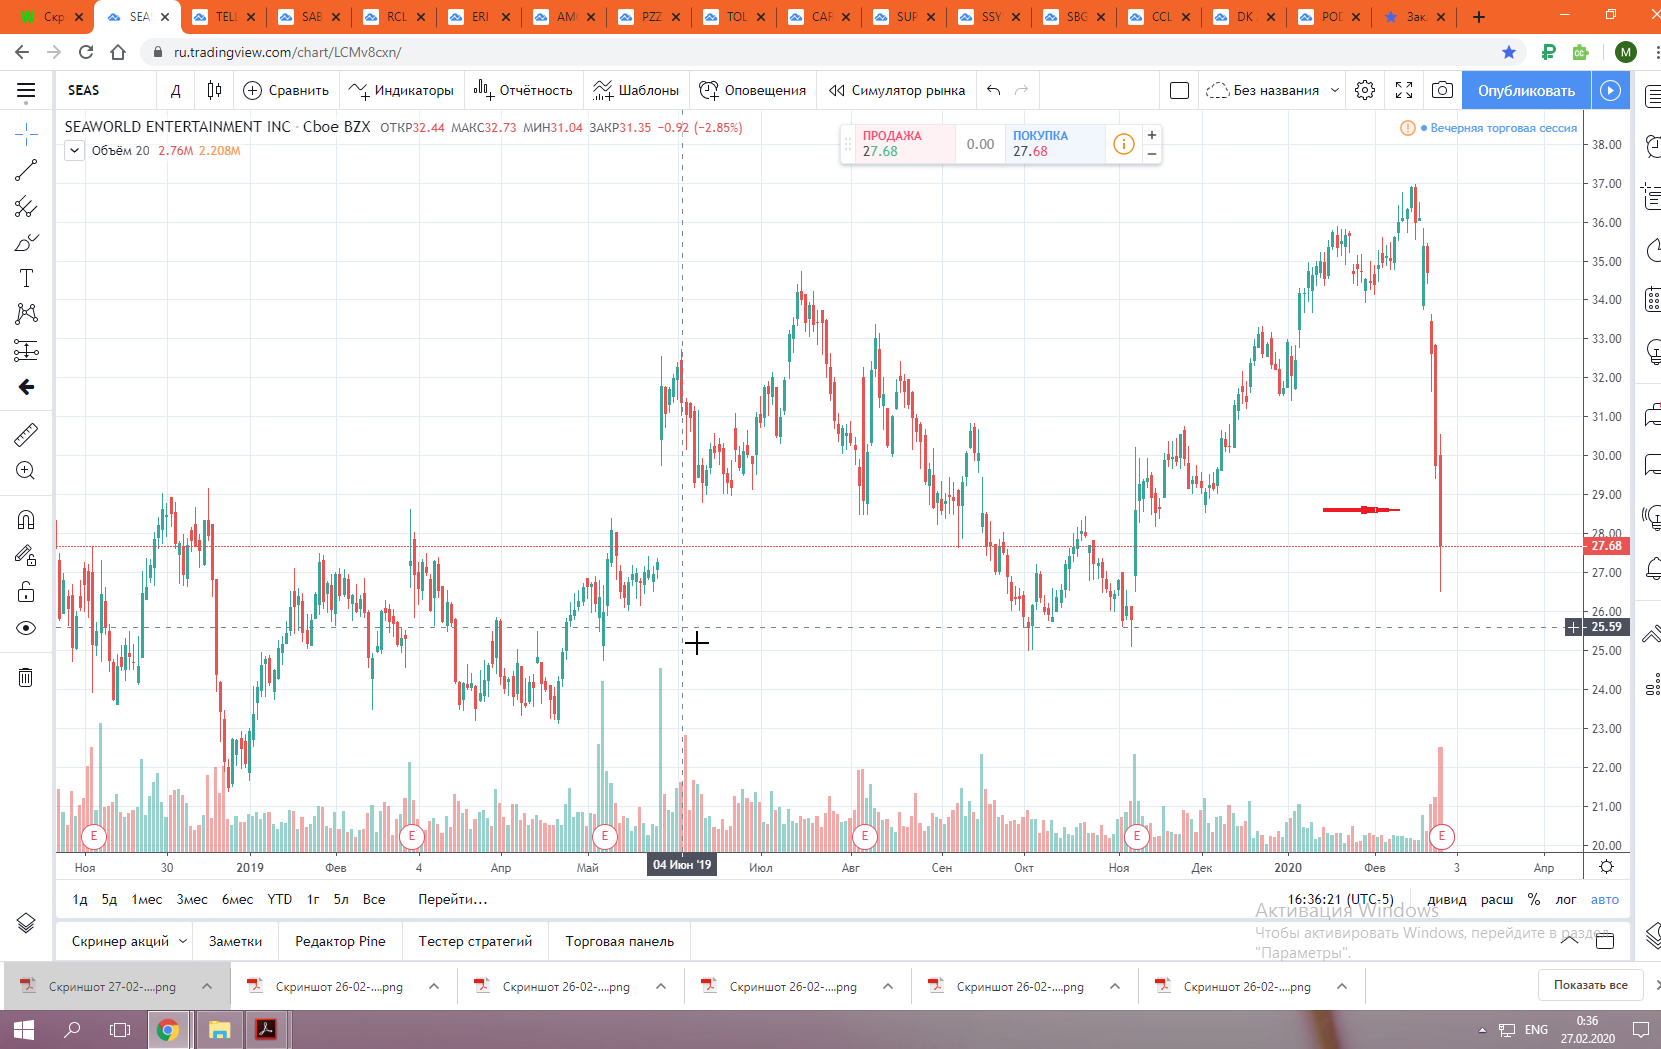The width and height of the screenshot is (1661, 1049).
Task: Select the XABCD pattern tool
Action: tap(26, 314)
